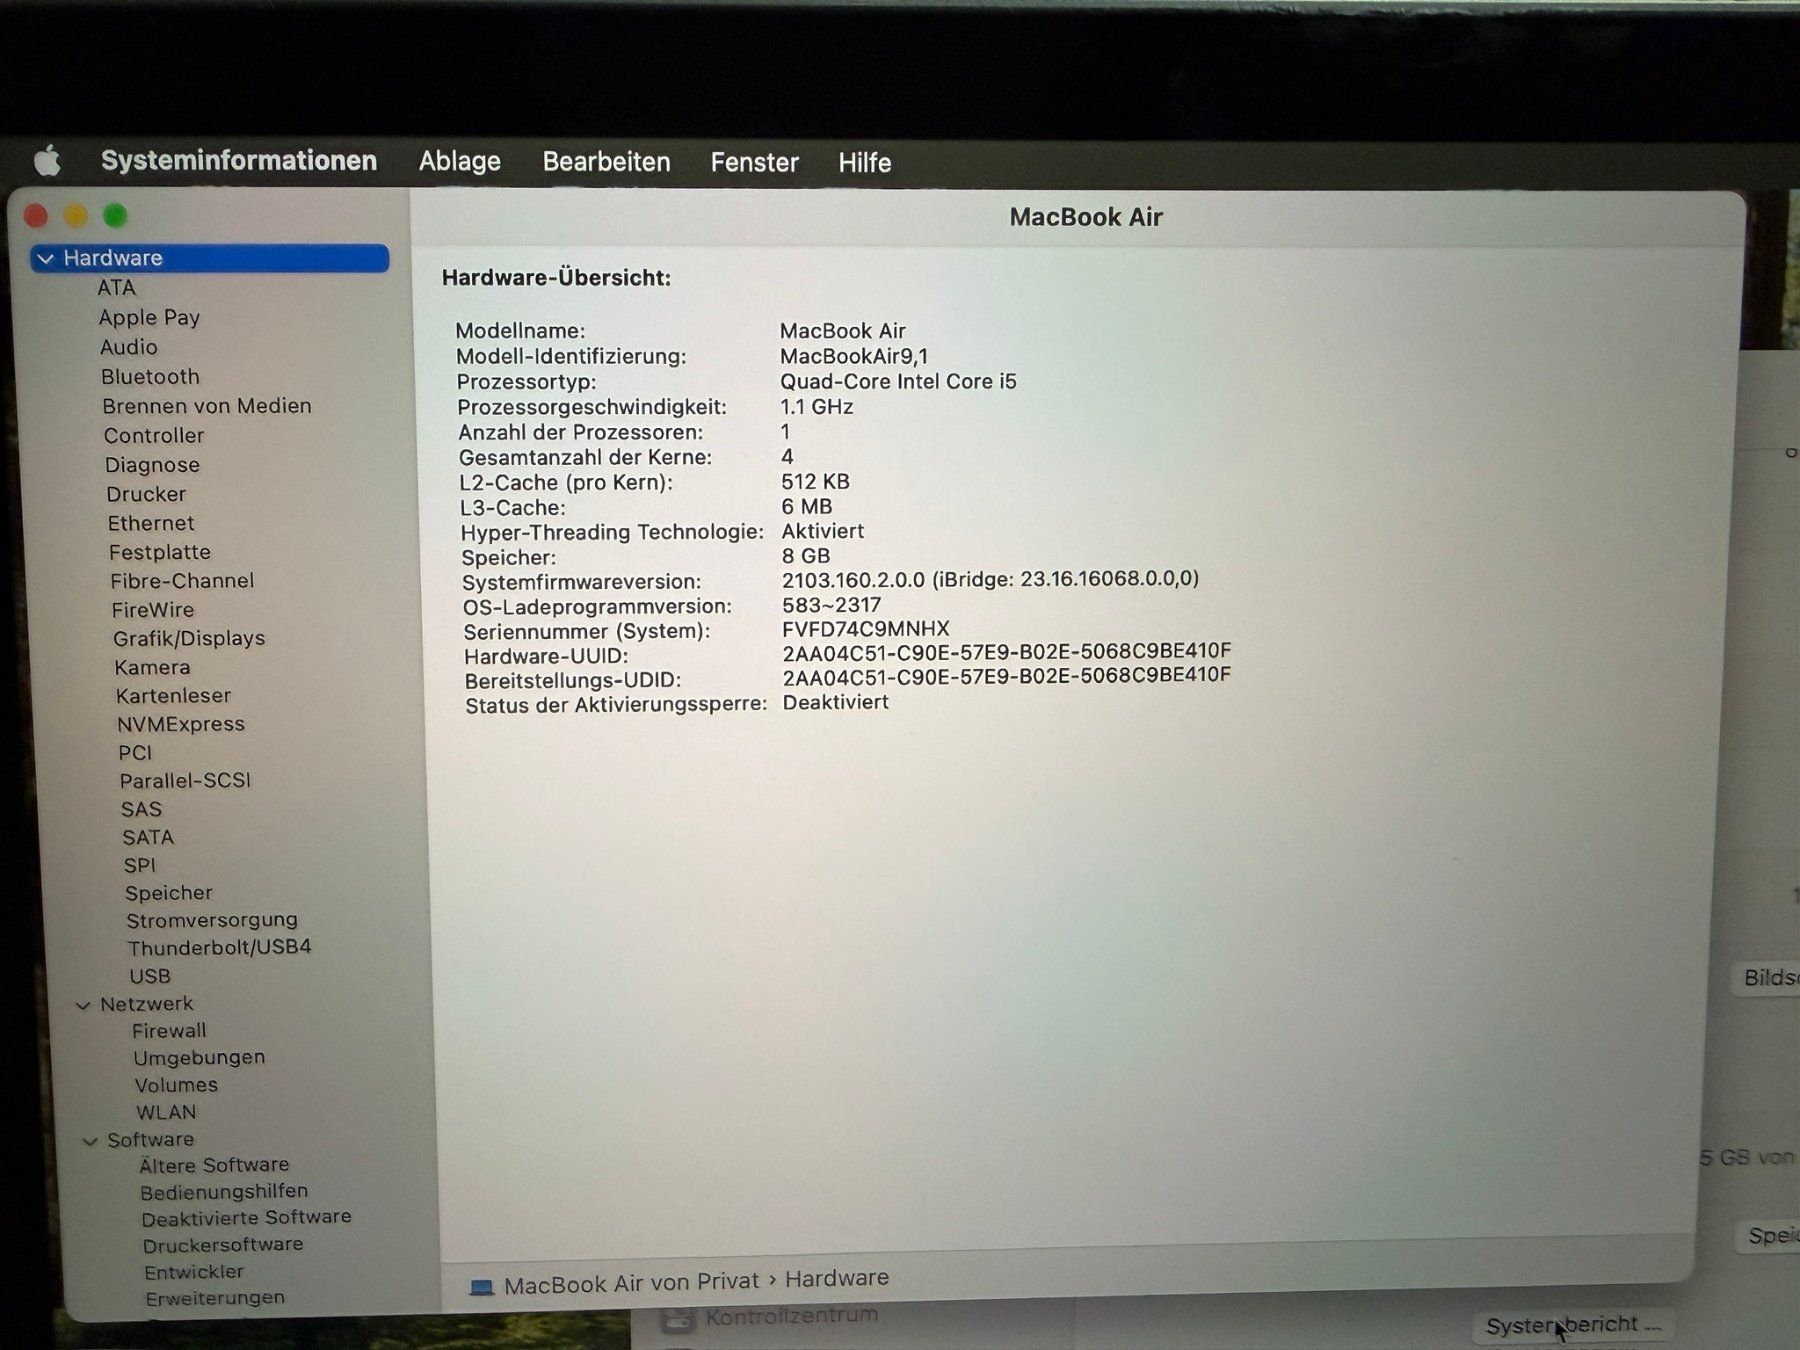This screenshot has width=1800, height=1350.
Task: Click 'Hardware' in the path bar
Action: coord(837,1279)
